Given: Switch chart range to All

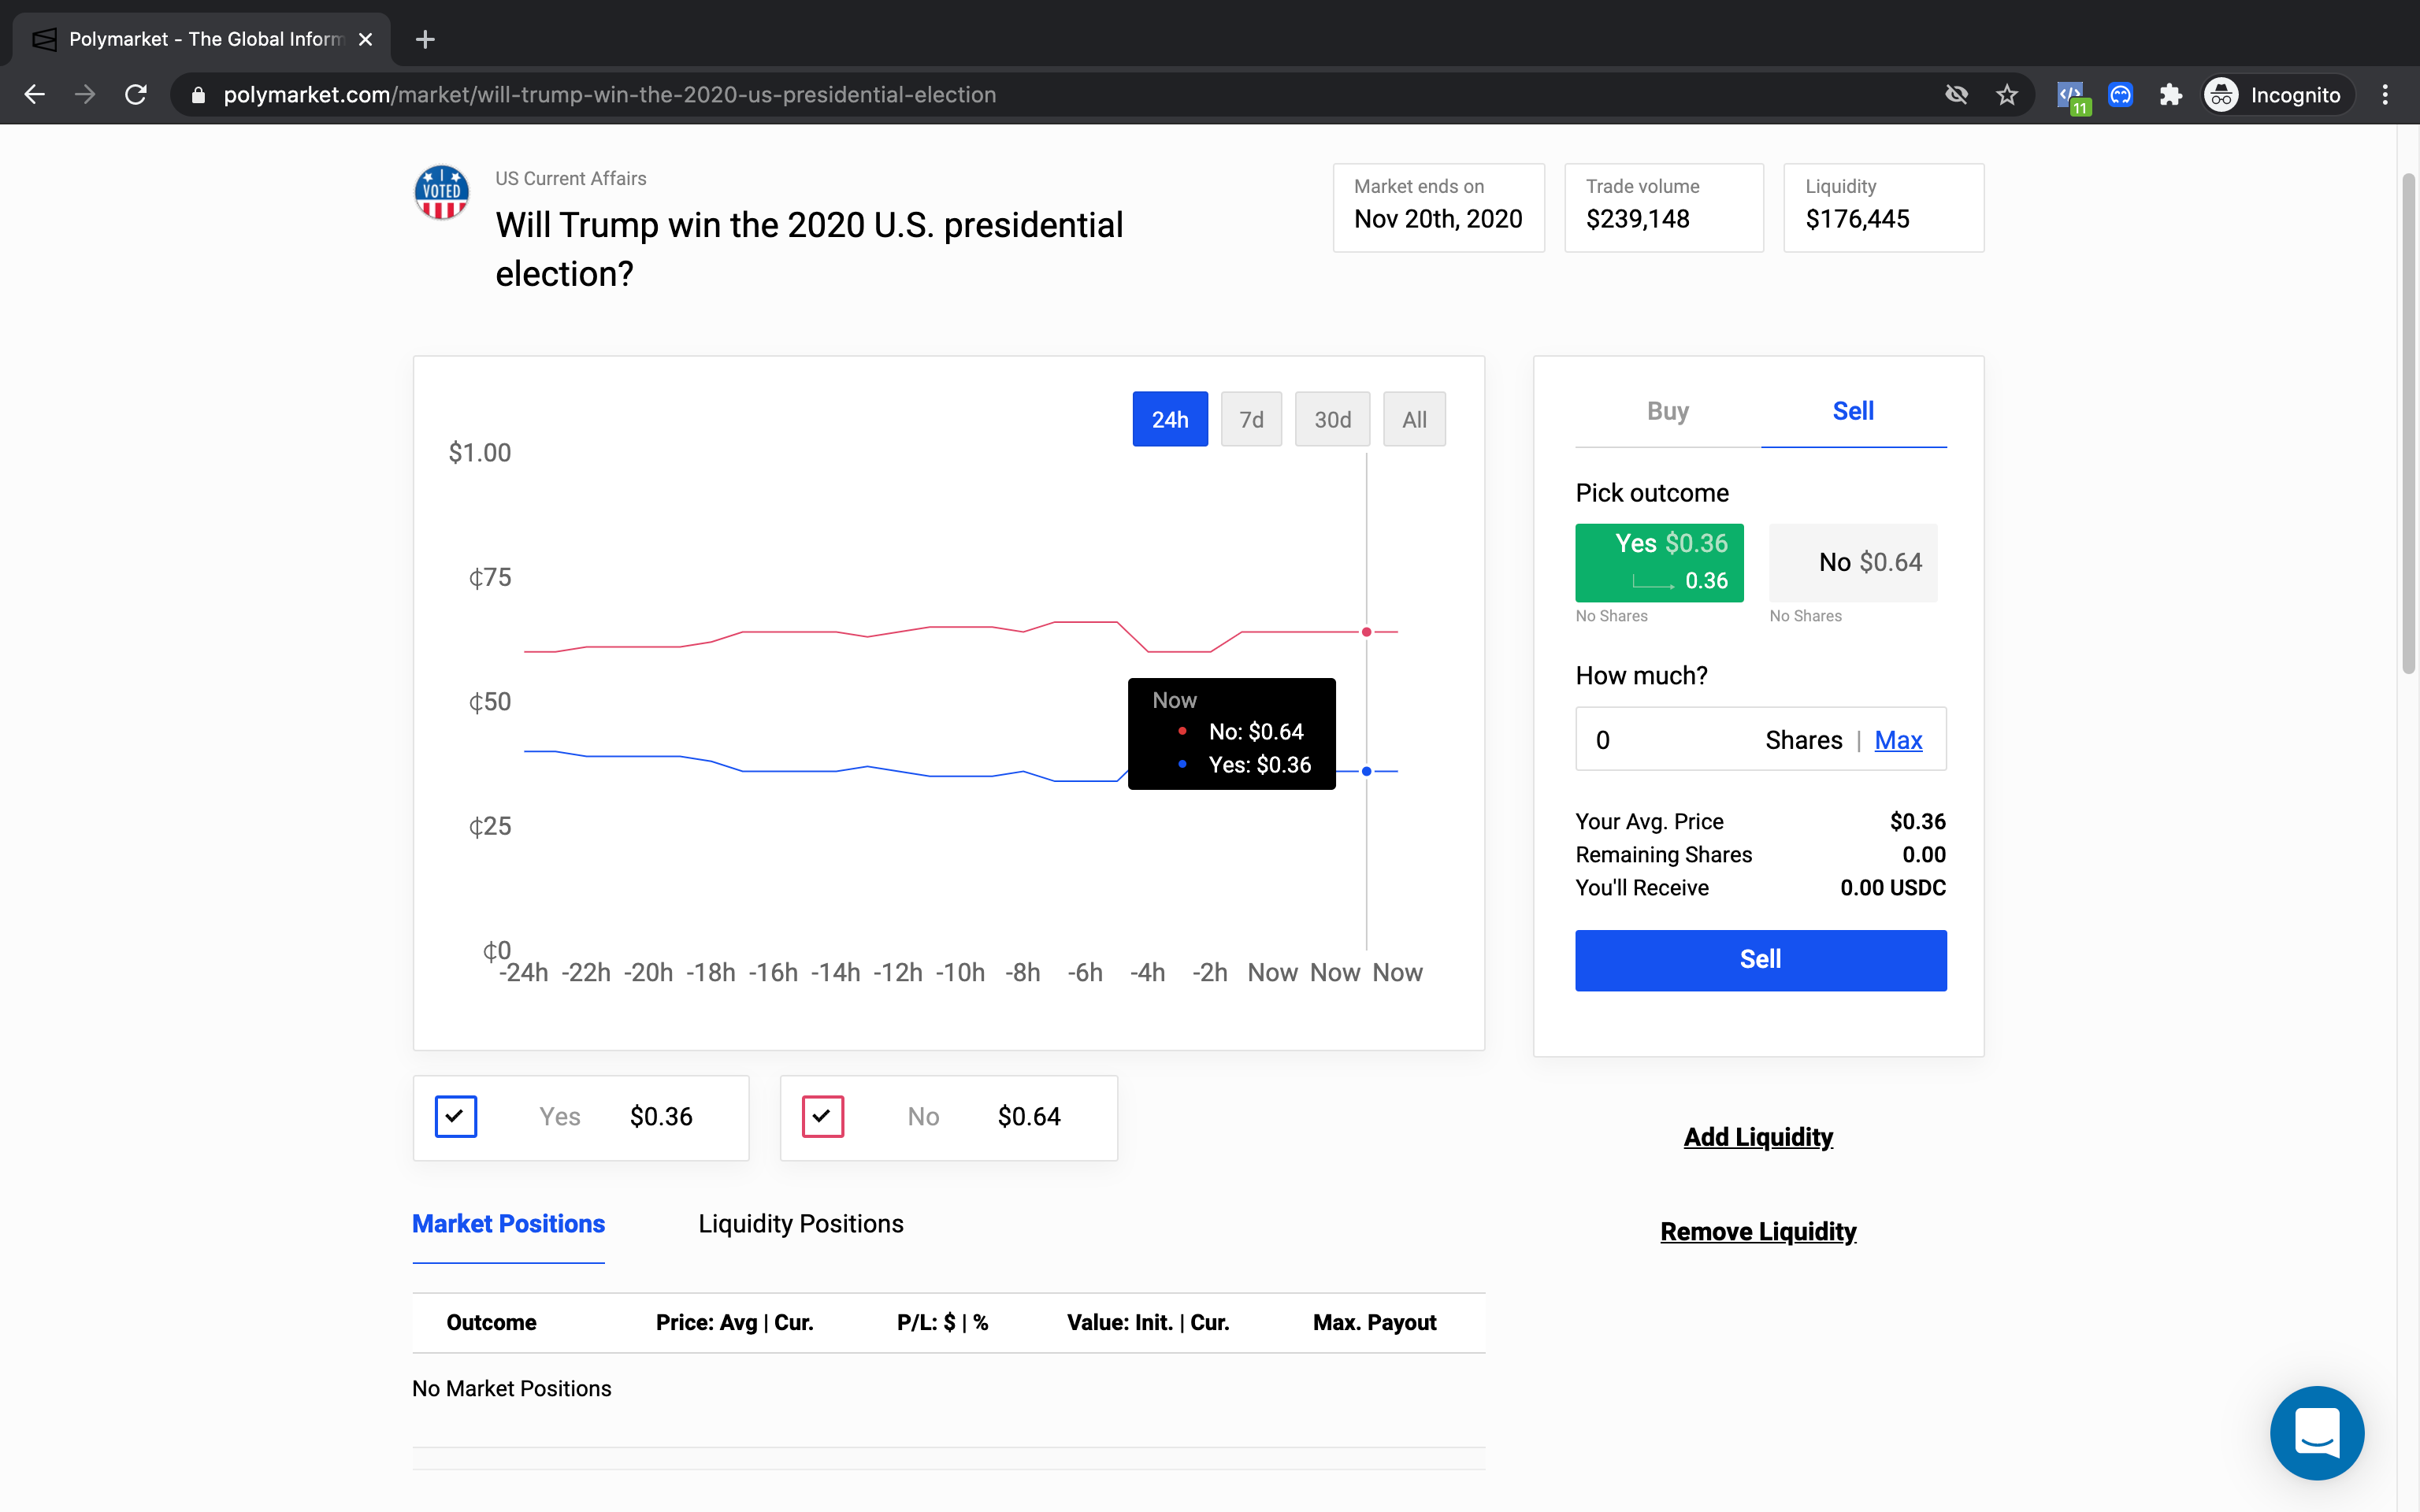Looking at the screenshot, I should (1414, 419).
